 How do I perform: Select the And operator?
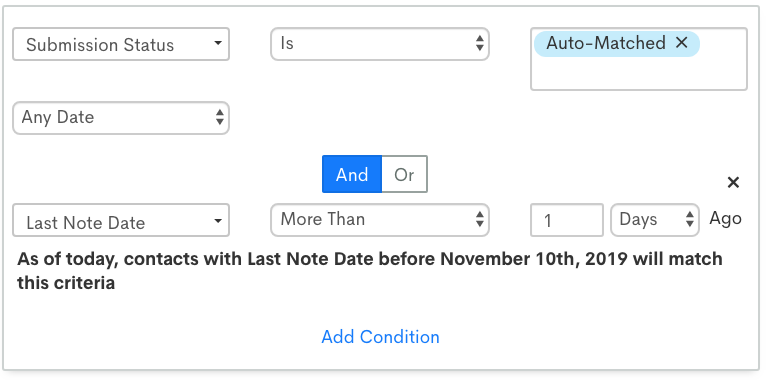coord(352,174)
